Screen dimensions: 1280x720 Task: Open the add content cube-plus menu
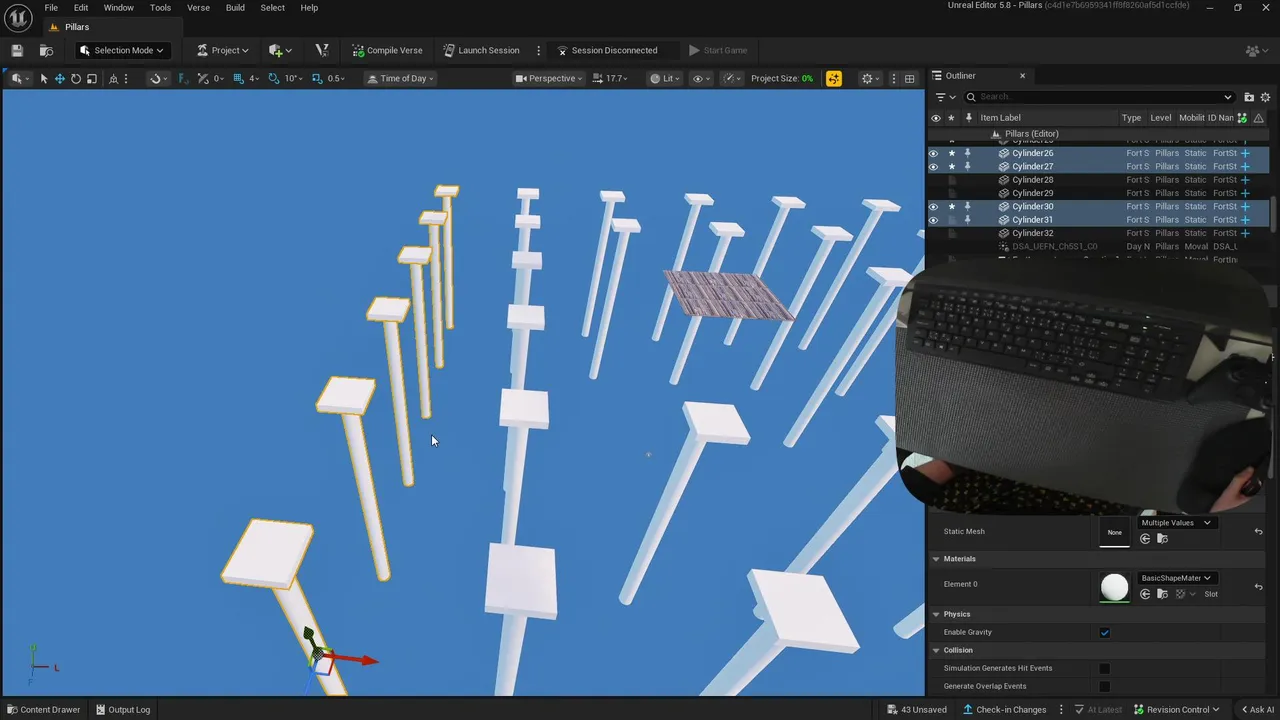tap(280, 50)
